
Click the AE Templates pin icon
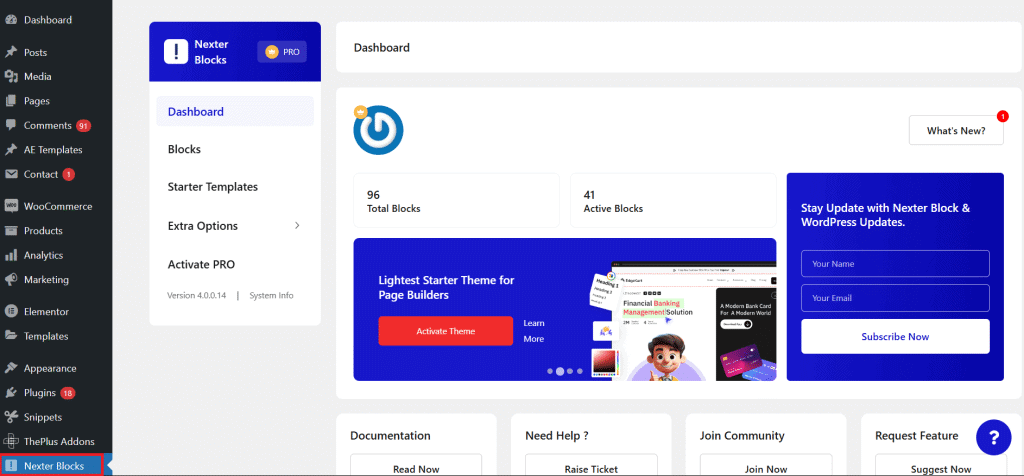click(x=10, y=150)
